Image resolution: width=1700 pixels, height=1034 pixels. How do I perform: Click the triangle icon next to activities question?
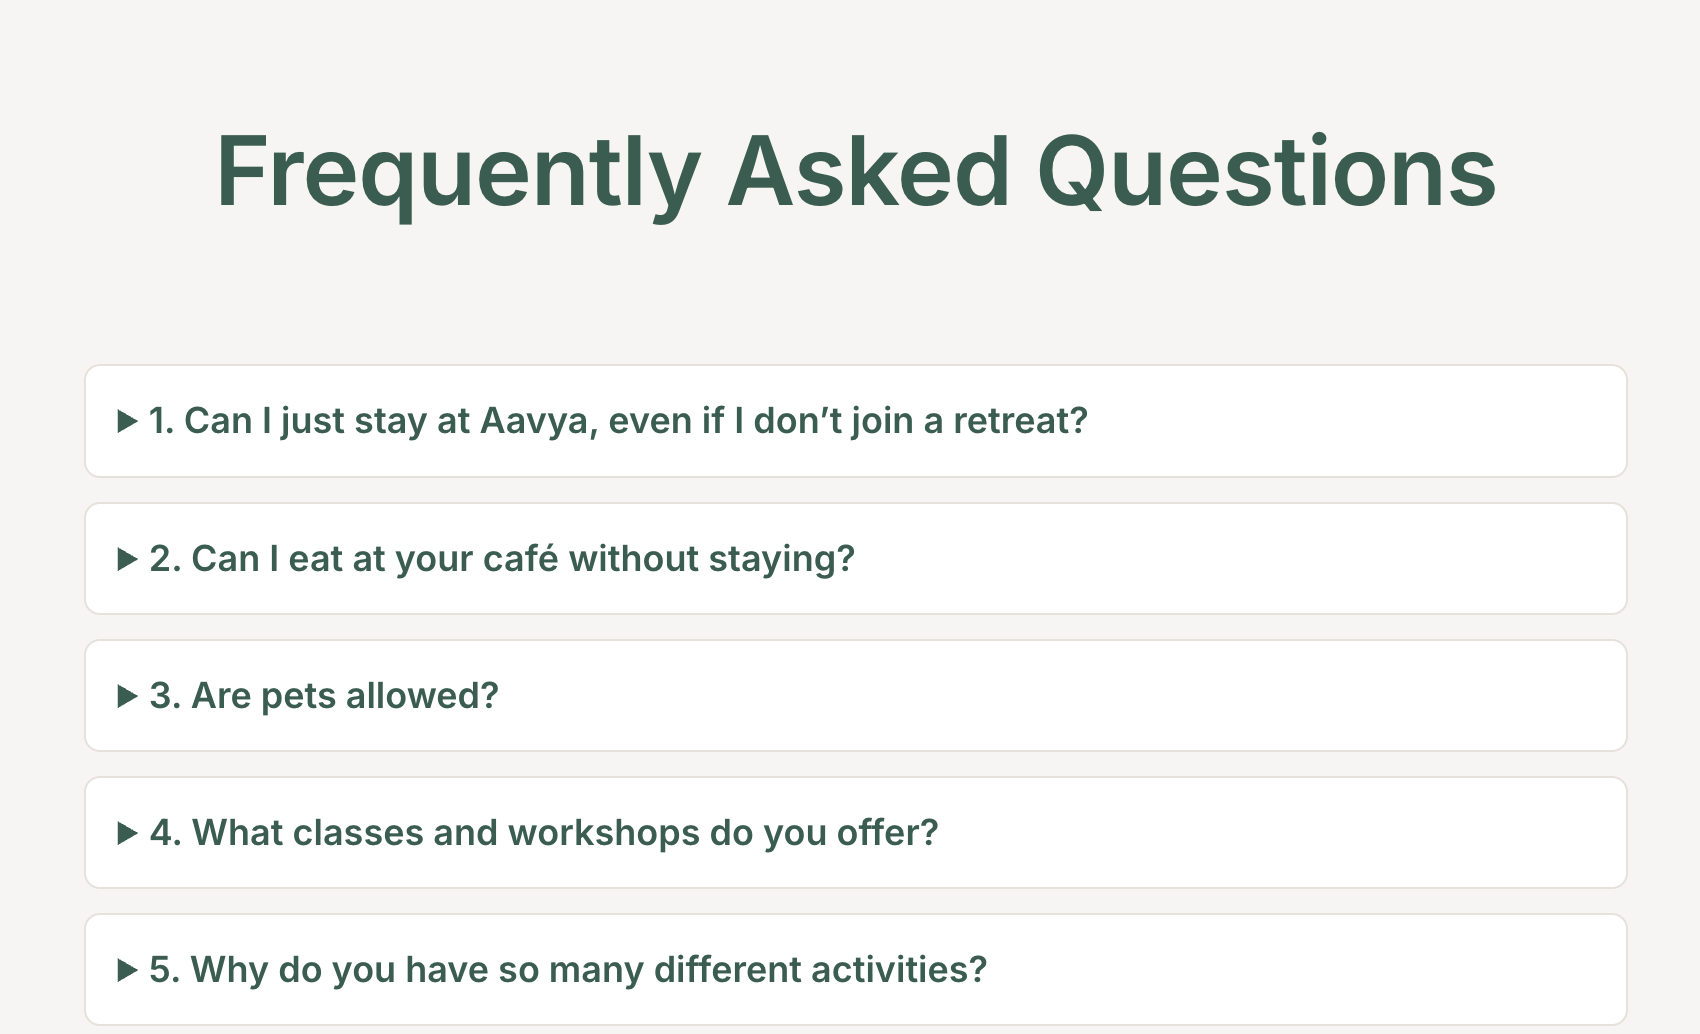(x=127, y=971)
